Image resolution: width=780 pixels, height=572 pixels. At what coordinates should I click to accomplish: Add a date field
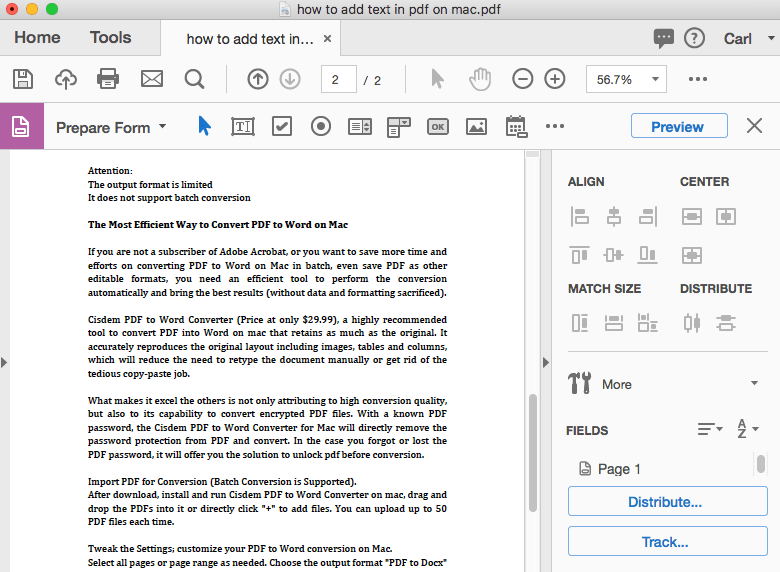tap(516, 127)
